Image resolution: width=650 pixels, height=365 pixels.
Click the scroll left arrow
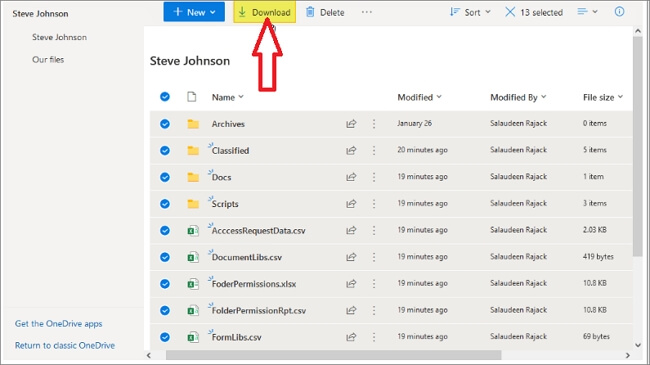click(149, 355)
